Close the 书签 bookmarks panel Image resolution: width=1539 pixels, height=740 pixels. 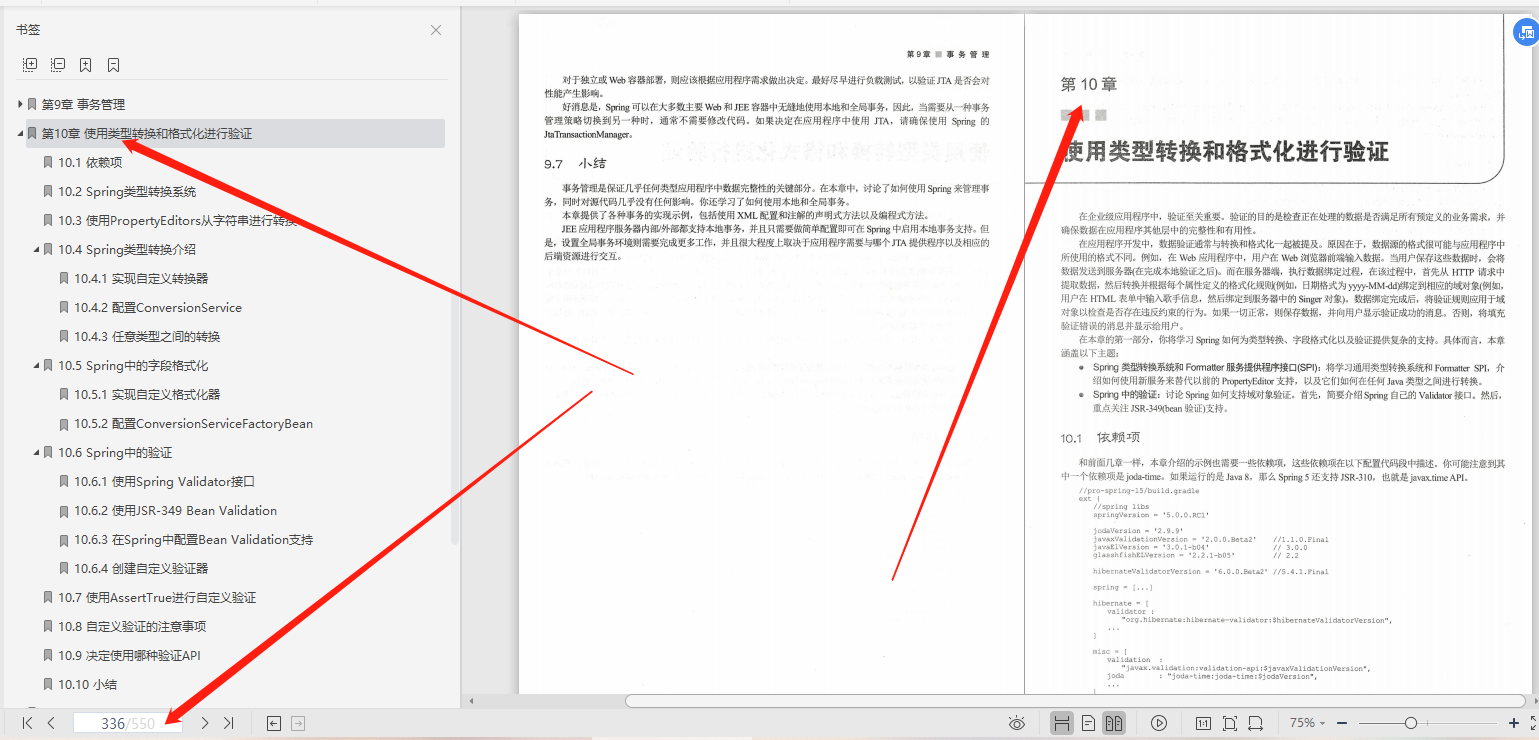pos(436,30)
